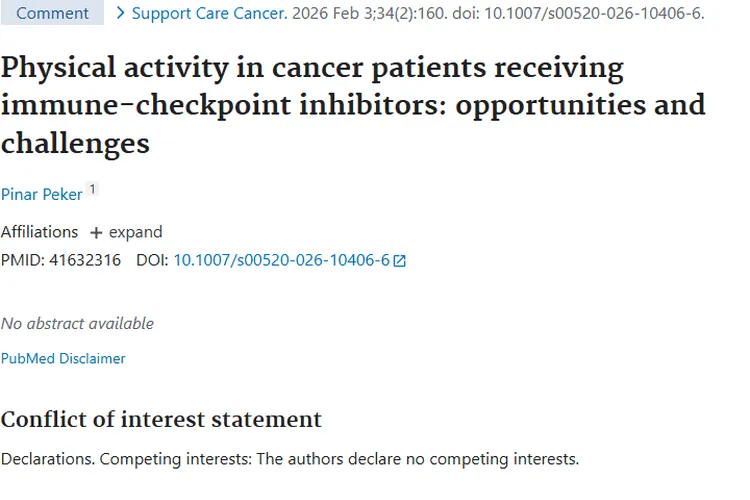The height and width of the screenshot is (500, 750).
Task: Click the superscript 1 affiliation marker
Action: 92,190
